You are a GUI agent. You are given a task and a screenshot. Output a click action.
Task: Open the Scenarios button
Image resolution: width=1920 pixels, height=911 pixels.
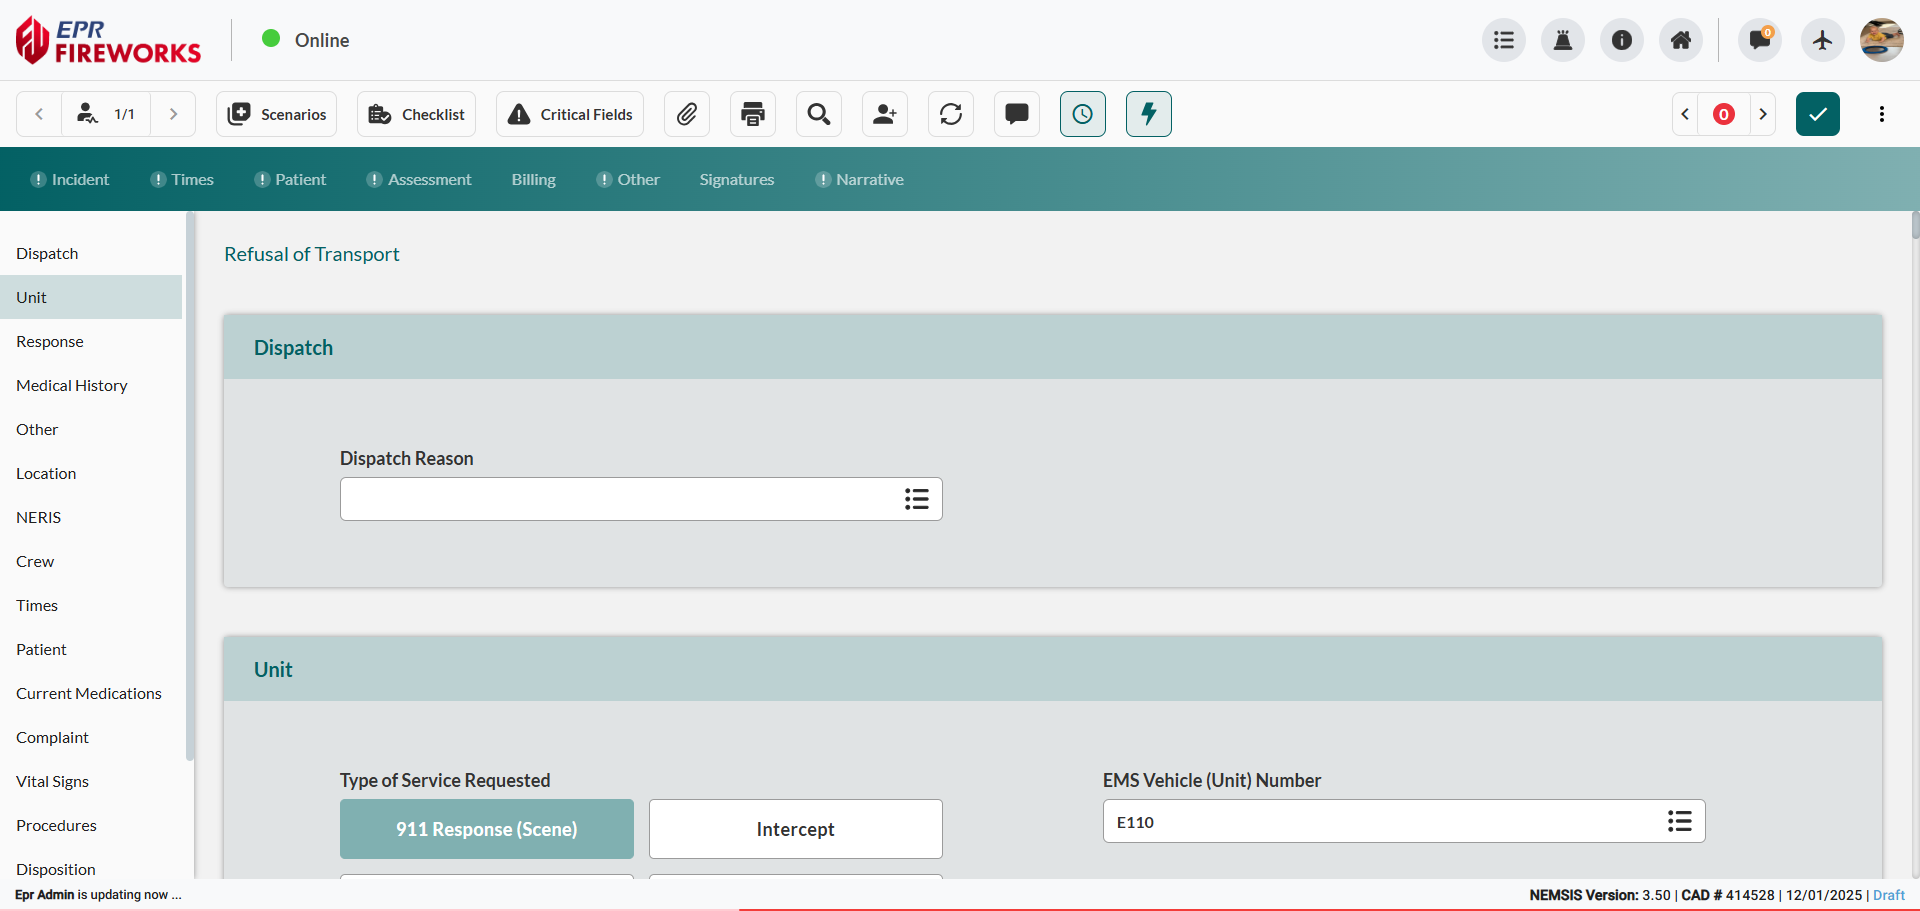tap(277, 114)
